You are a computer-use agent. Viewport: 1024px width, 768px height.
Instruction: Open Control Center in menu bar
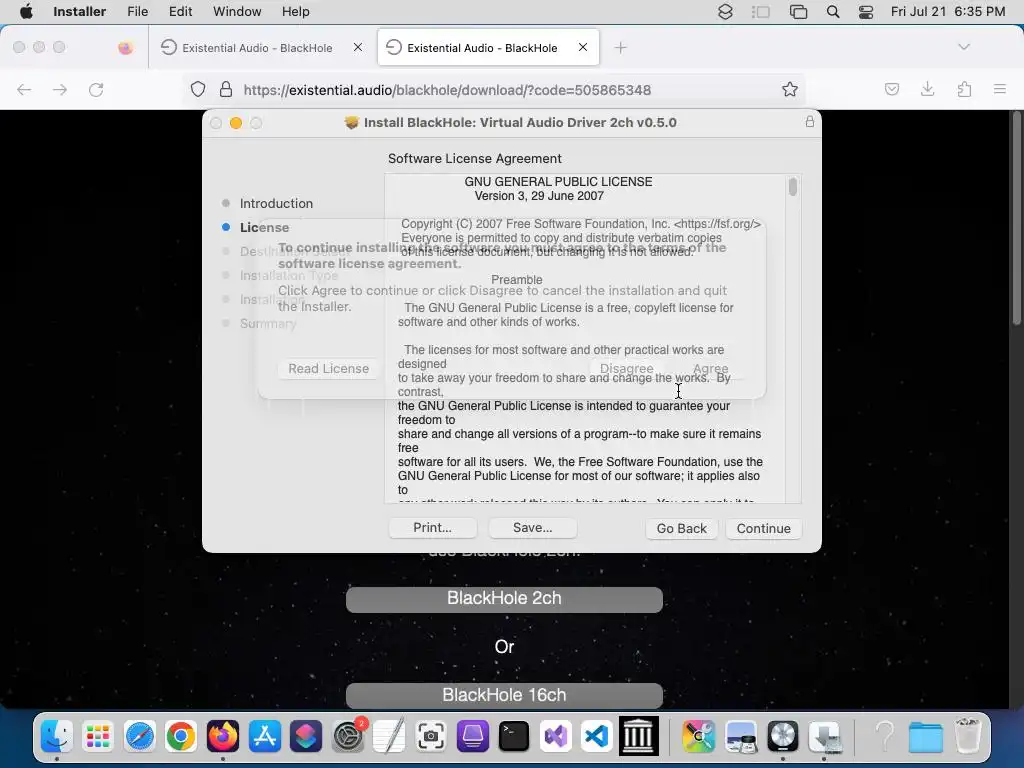pos(866,12)
